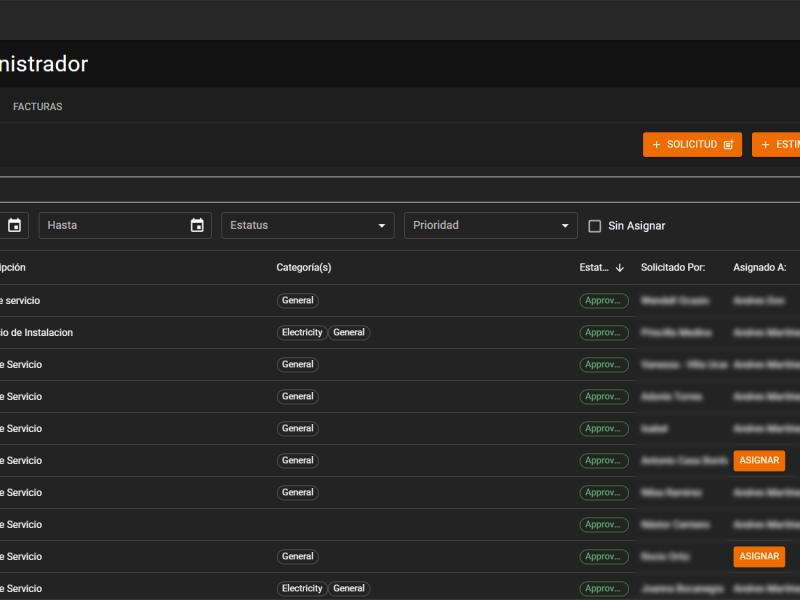Click calendar icon left of Hasta field
The width and height of the screenshot is (800, 600).
point(14,226)
